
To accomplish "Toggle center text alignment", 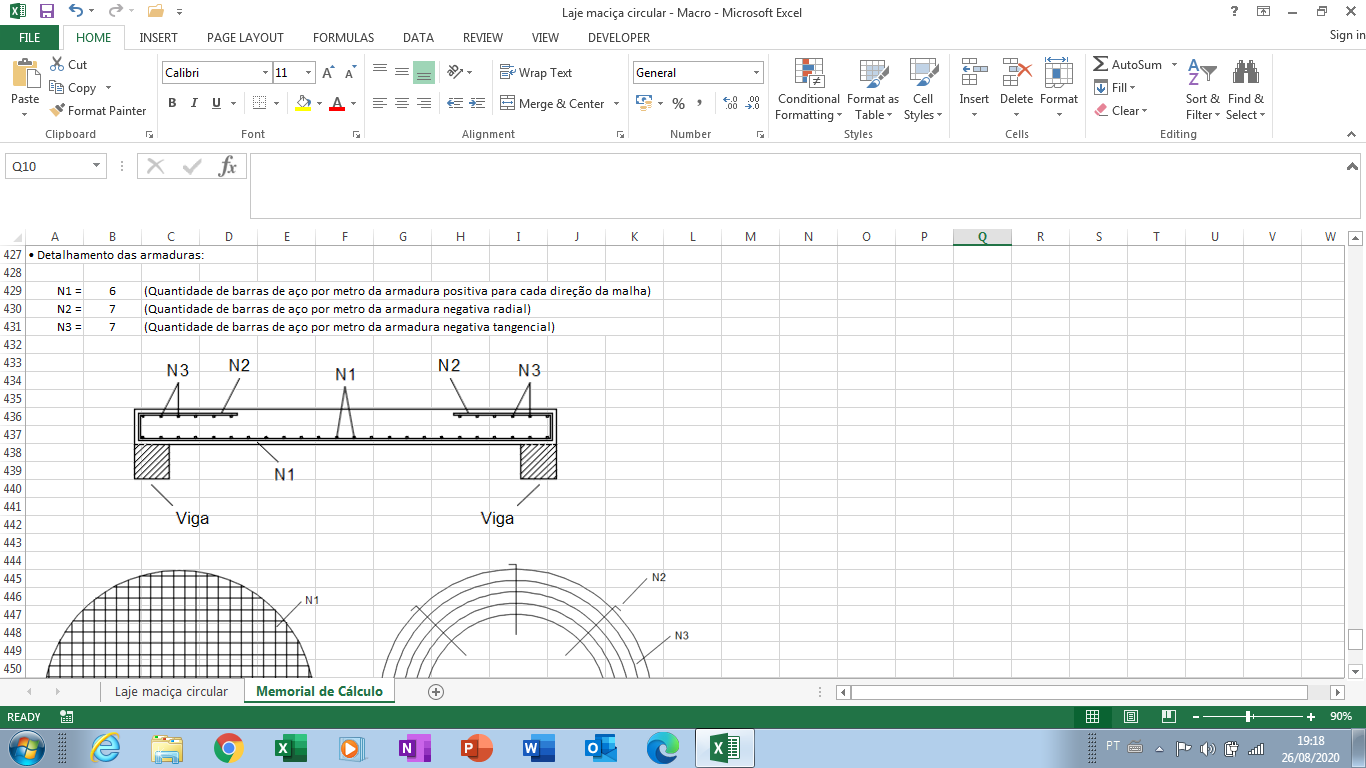I will (402, 103).
